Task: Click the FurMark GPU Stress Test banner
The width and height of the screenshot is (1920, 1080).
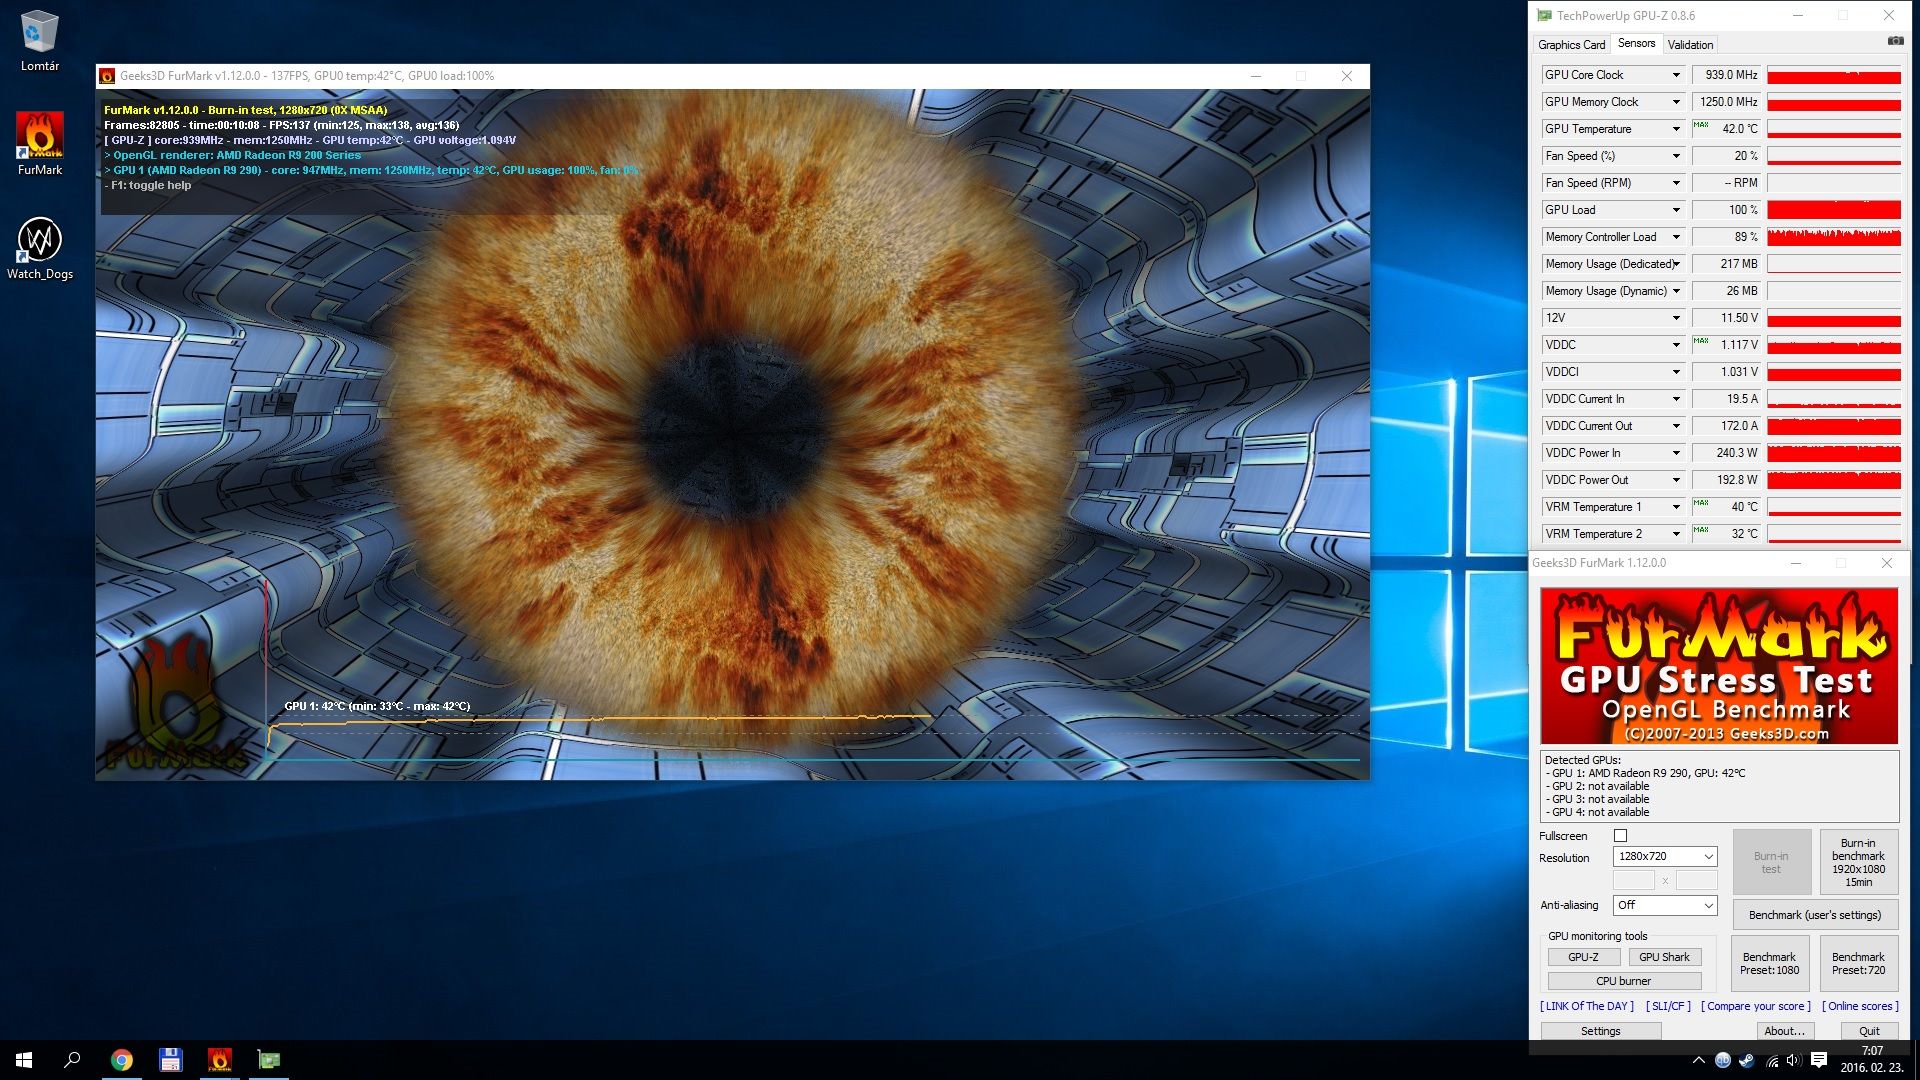Action: [1719, 666]
